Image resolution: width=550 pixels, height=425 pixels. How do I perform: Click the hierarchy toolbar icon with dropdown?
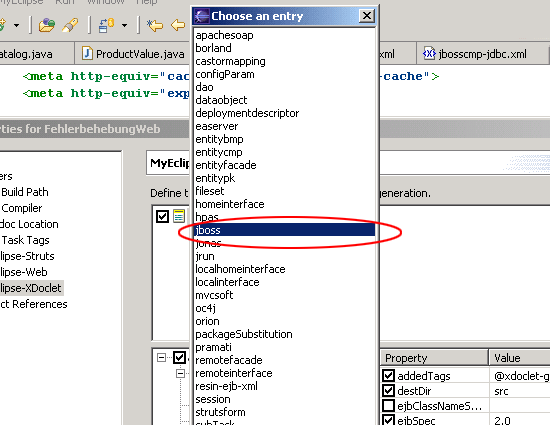[106, 25]
